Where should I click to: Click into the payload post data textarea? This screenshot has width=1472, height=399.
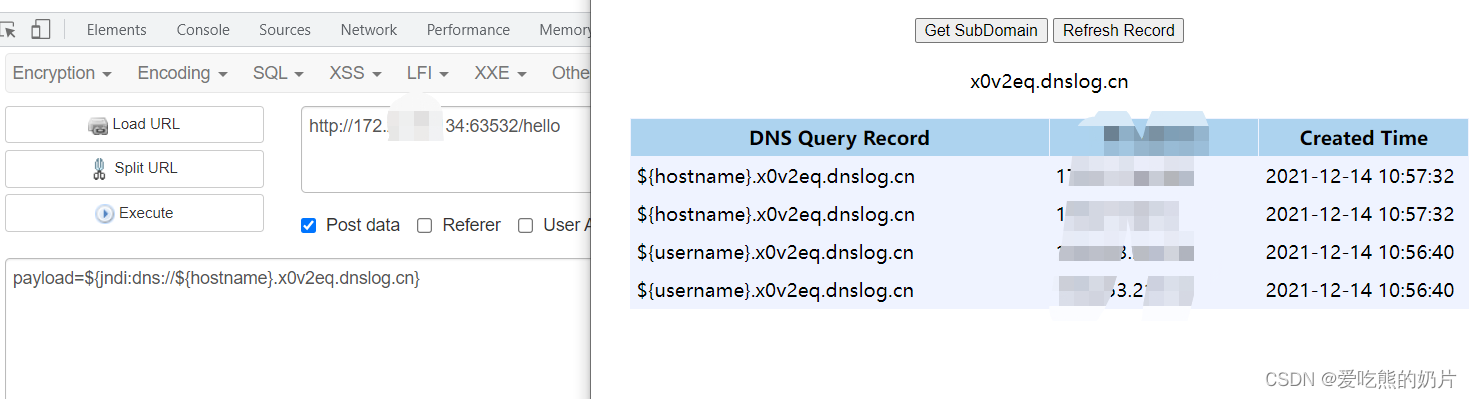[298, 328]
